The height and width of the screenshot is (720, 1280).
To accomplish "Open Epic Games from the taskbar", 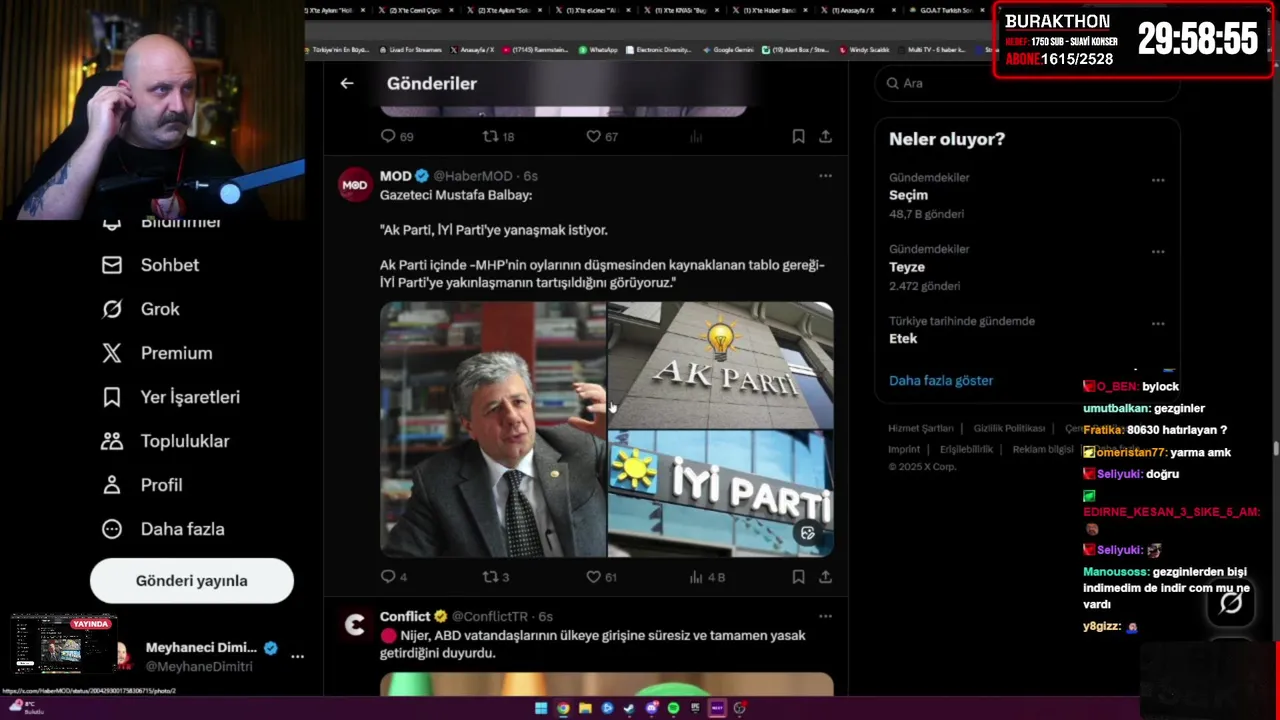I will click(x=695, y=708).
